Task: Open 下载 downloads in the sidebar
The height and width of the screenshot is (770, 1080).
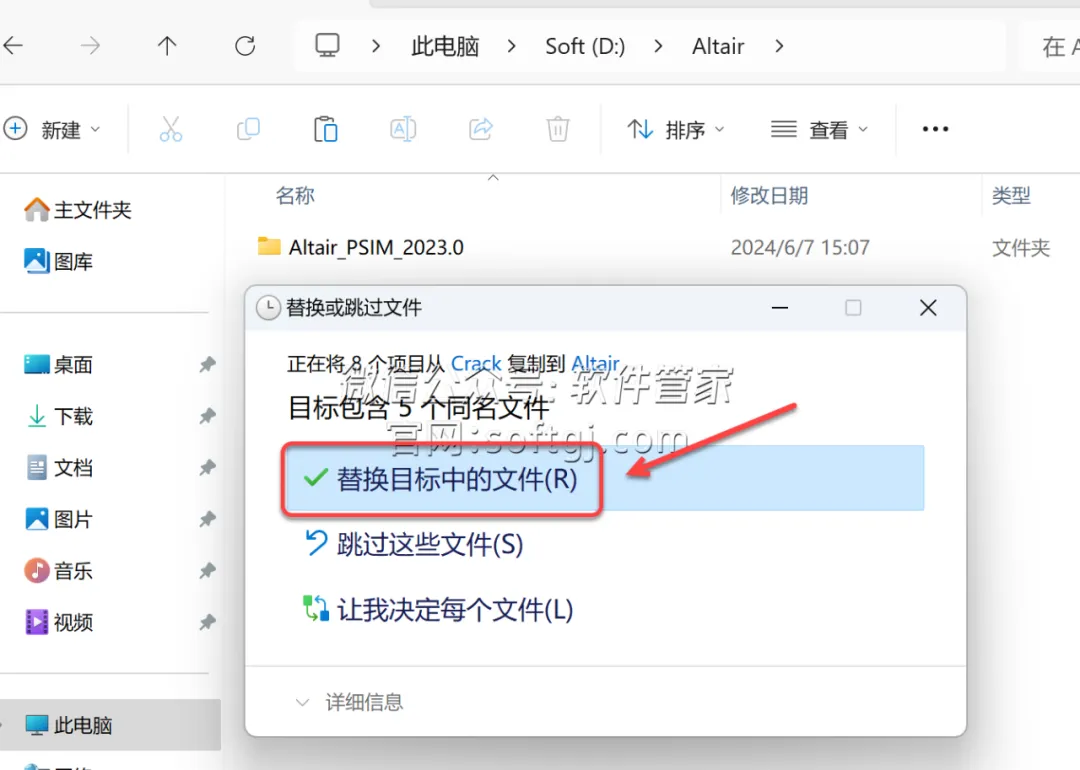Action: [58, 416]
